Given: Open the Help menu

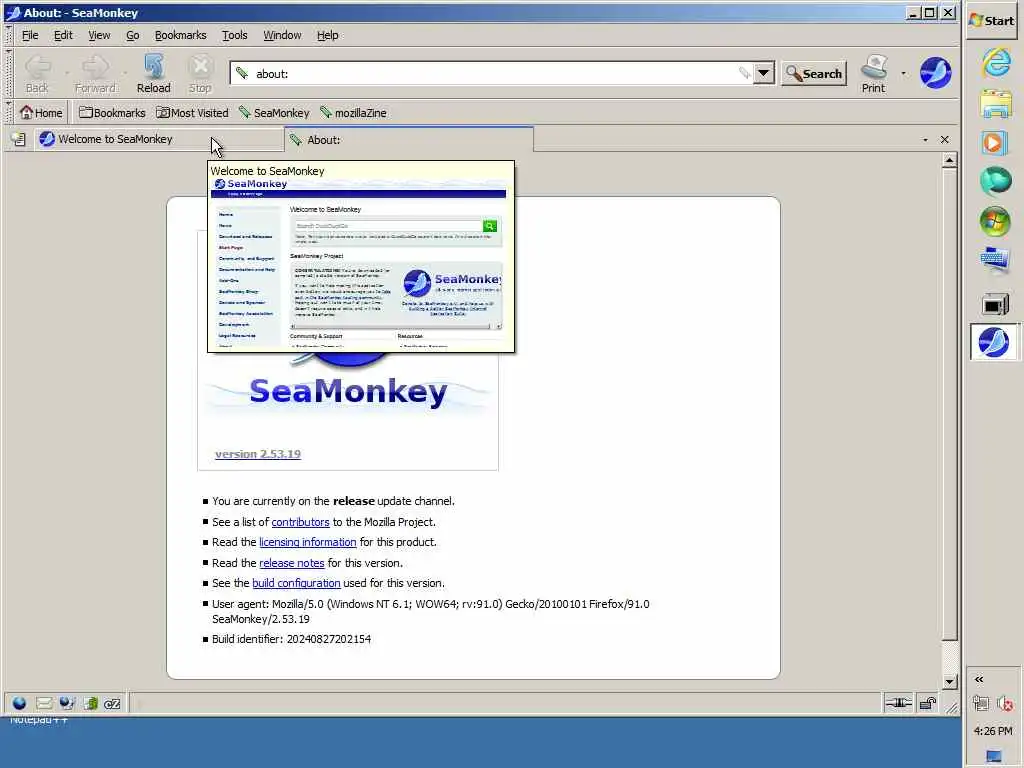Looking at the screenshot, I should pyautogui.click(x=327, y=35).
